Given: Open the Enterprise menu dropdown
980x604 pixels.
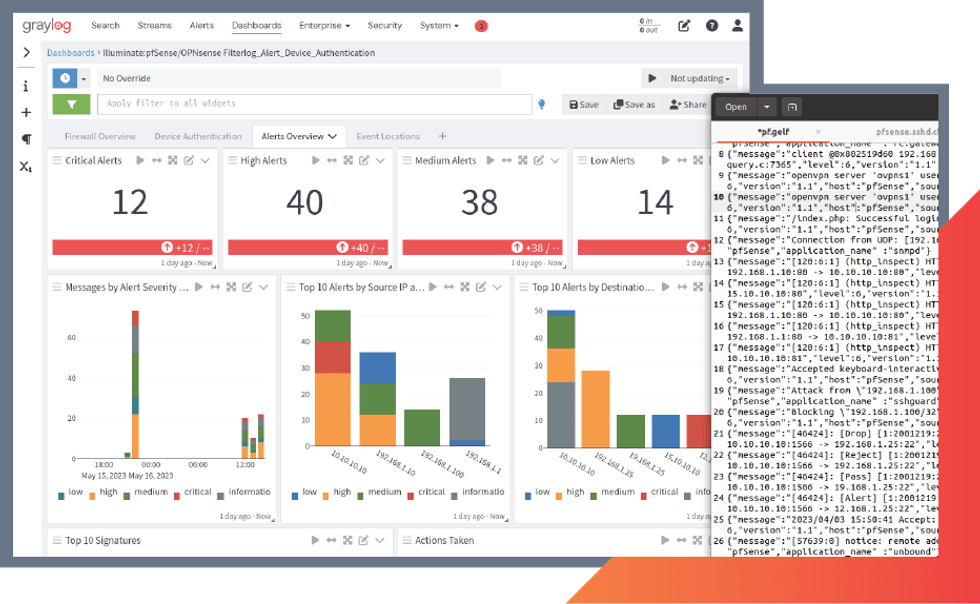Looking at the screenshot, I should click(x=325, y=26).
